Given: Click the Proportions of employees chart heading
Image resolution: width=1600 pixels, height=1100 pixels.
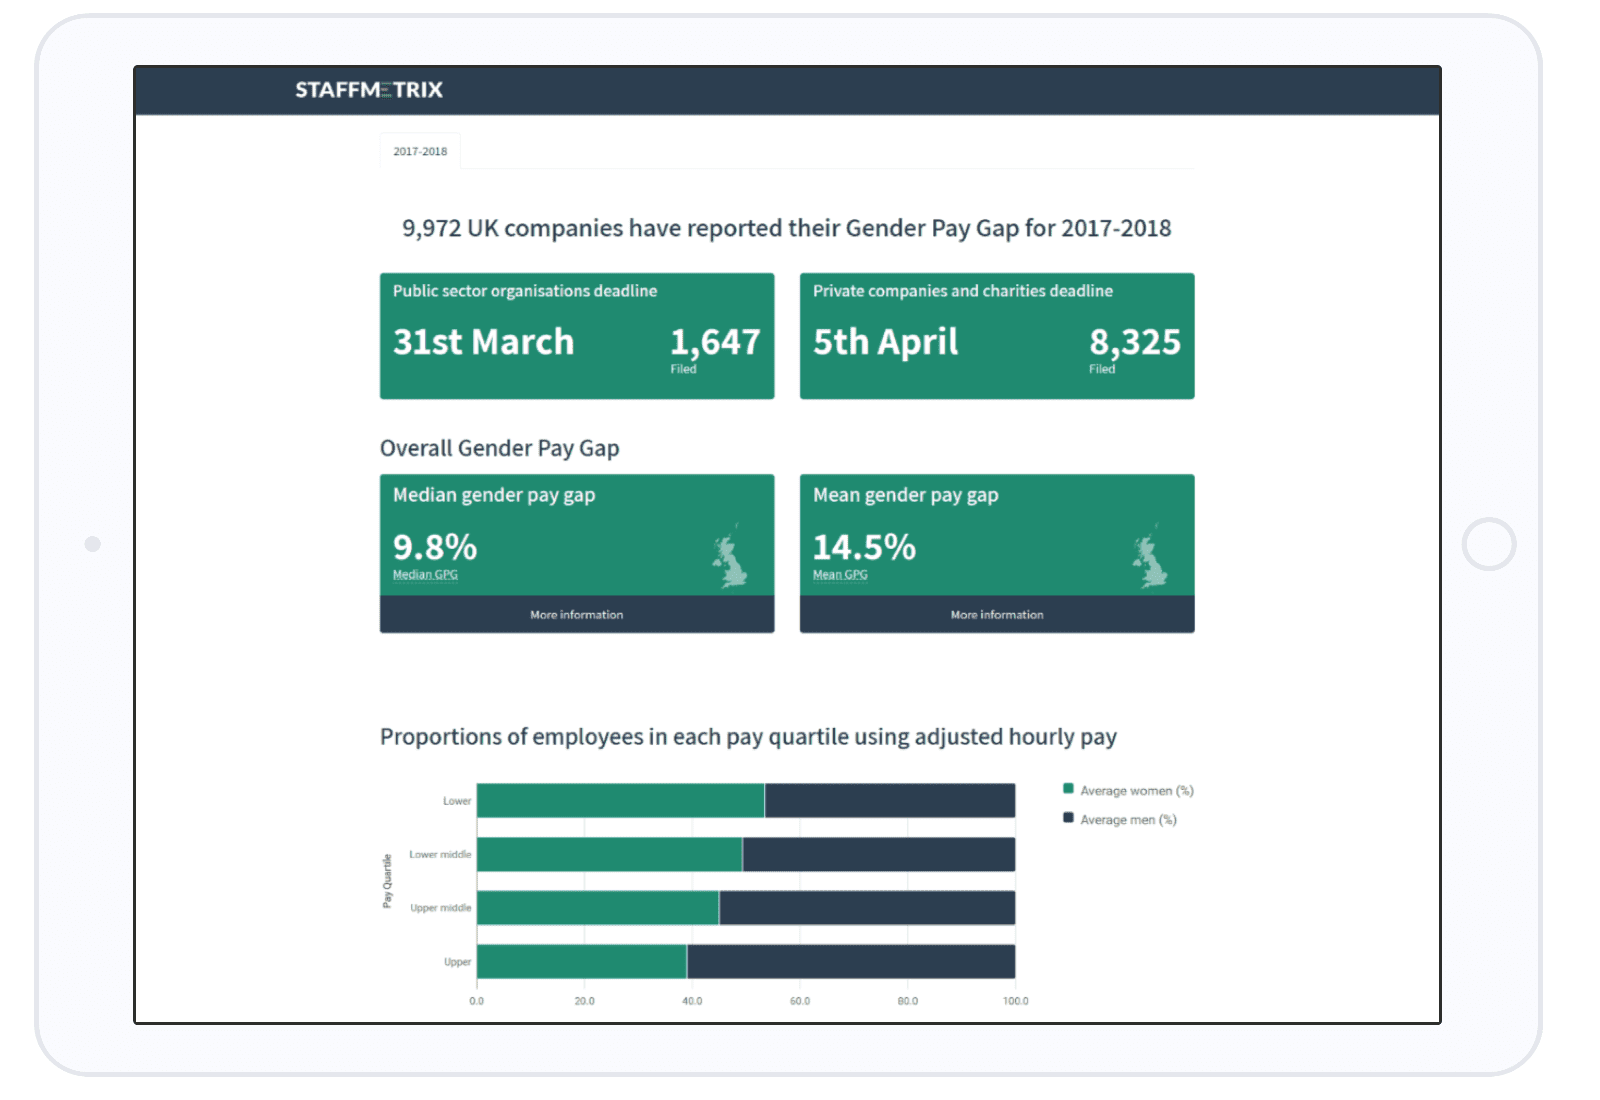Looking at the screenshot, I should [748, 737].
